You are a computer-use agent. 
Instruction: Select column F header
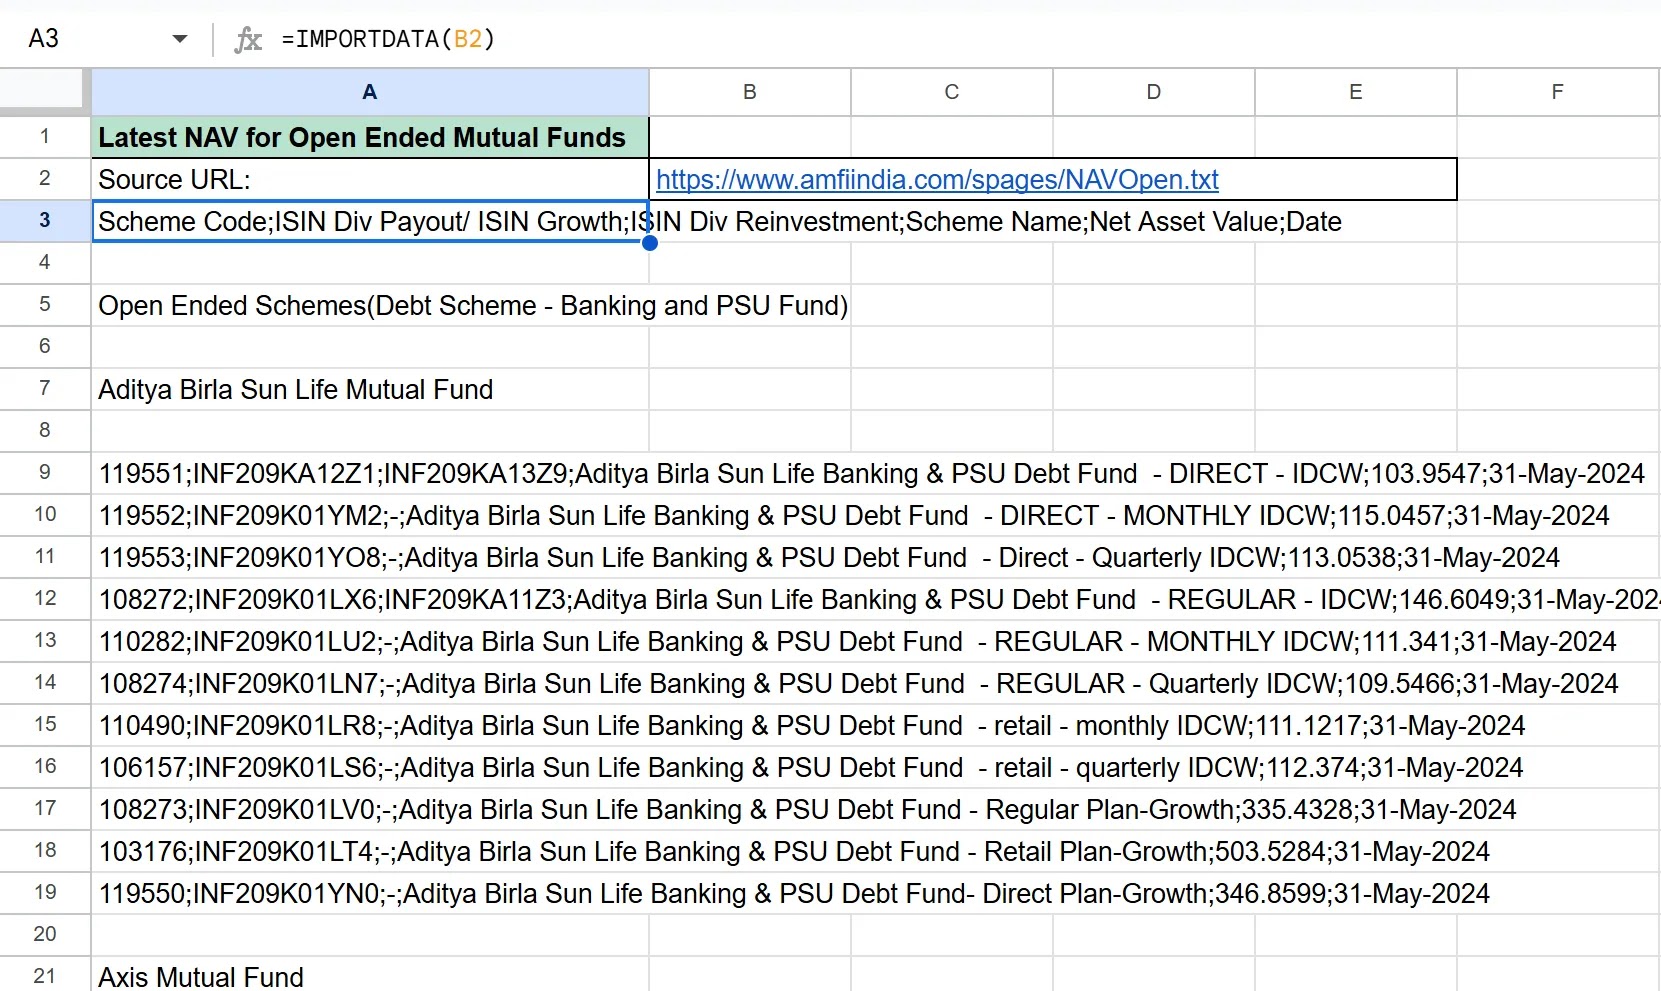1558,92
